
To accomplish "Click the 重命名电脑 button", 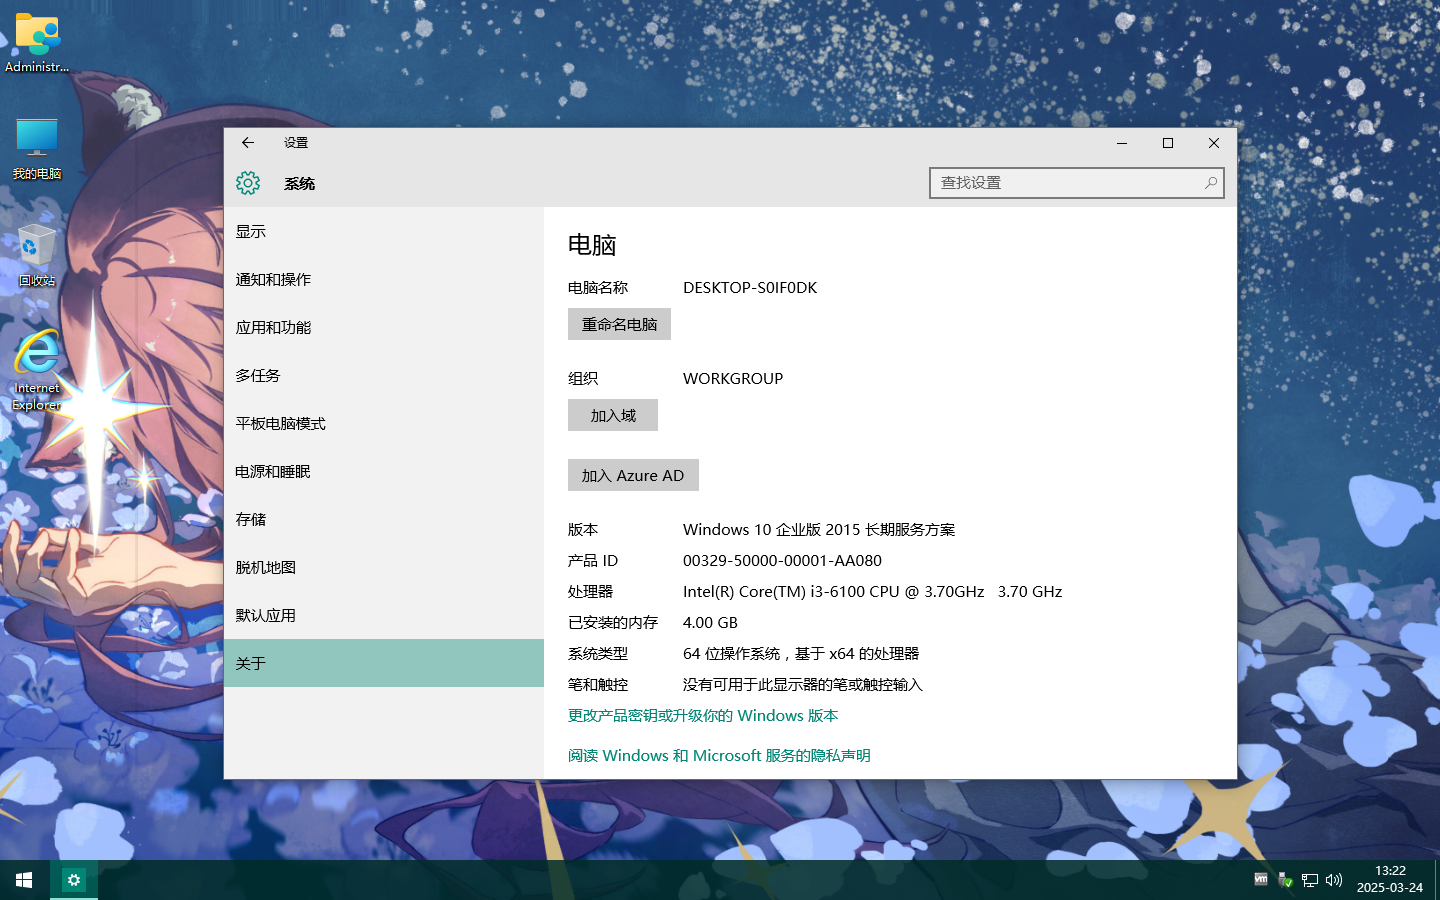I will pyautogui.click(x=619, y=324).
